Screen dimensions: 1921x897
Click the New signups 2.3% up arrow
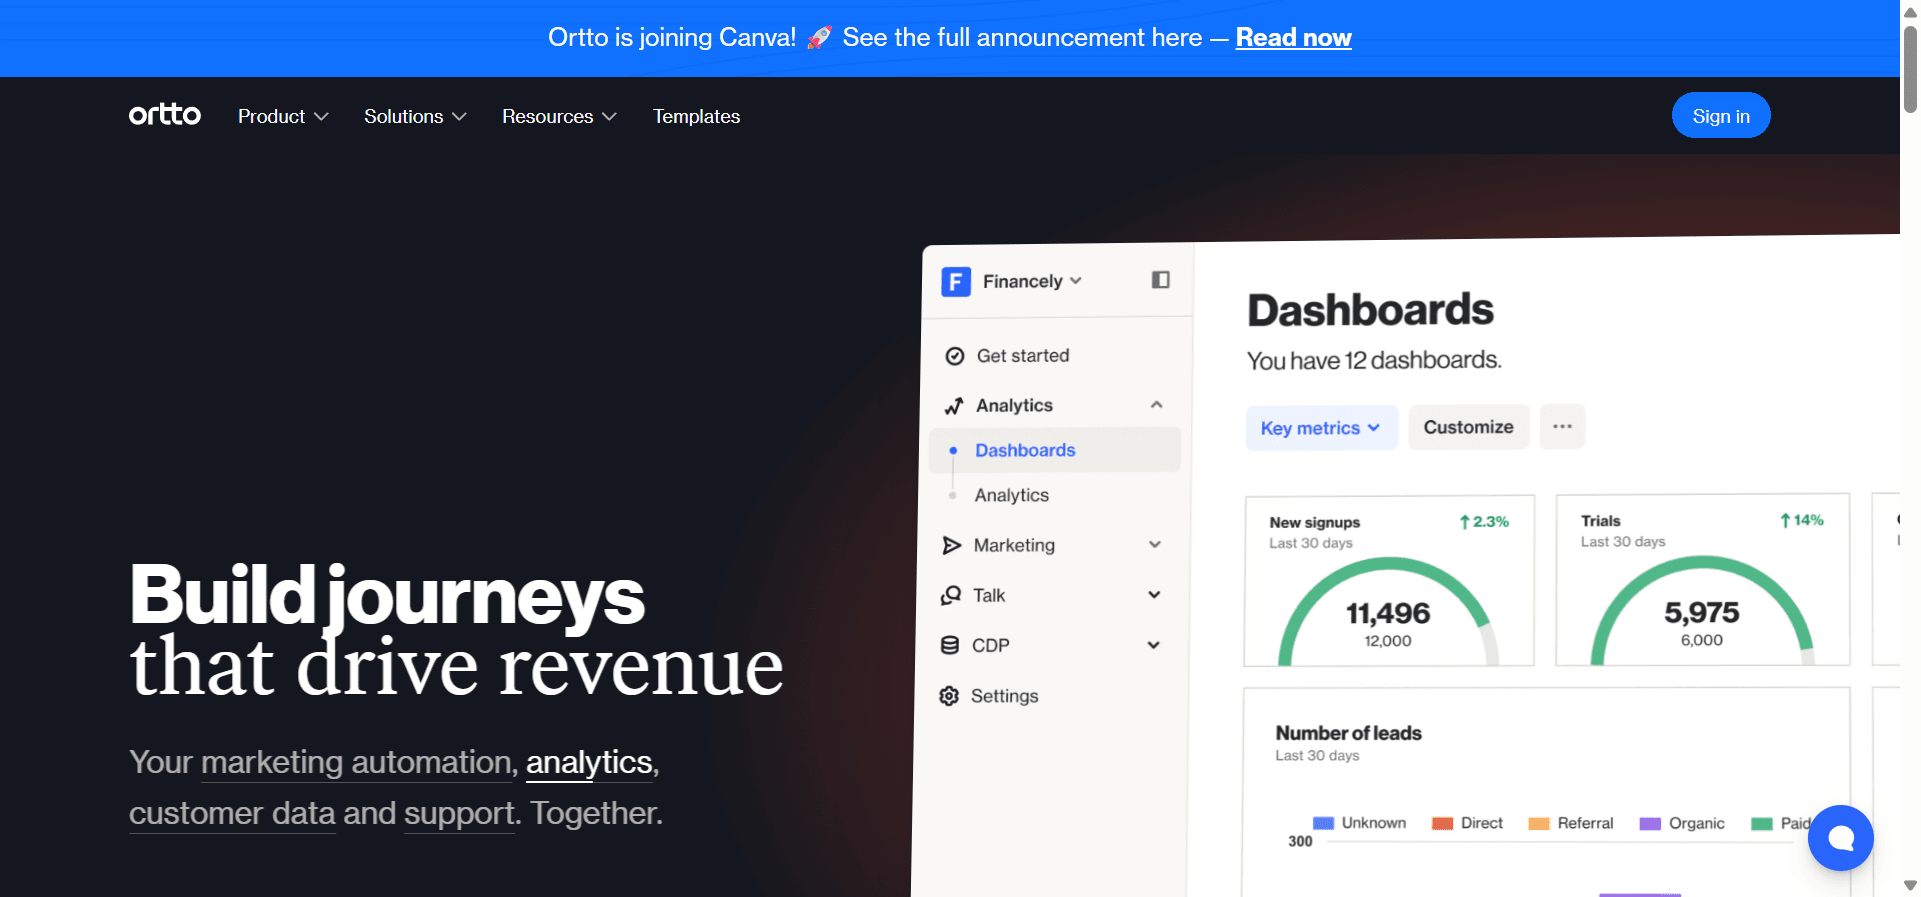click(x=1464, y=522)
